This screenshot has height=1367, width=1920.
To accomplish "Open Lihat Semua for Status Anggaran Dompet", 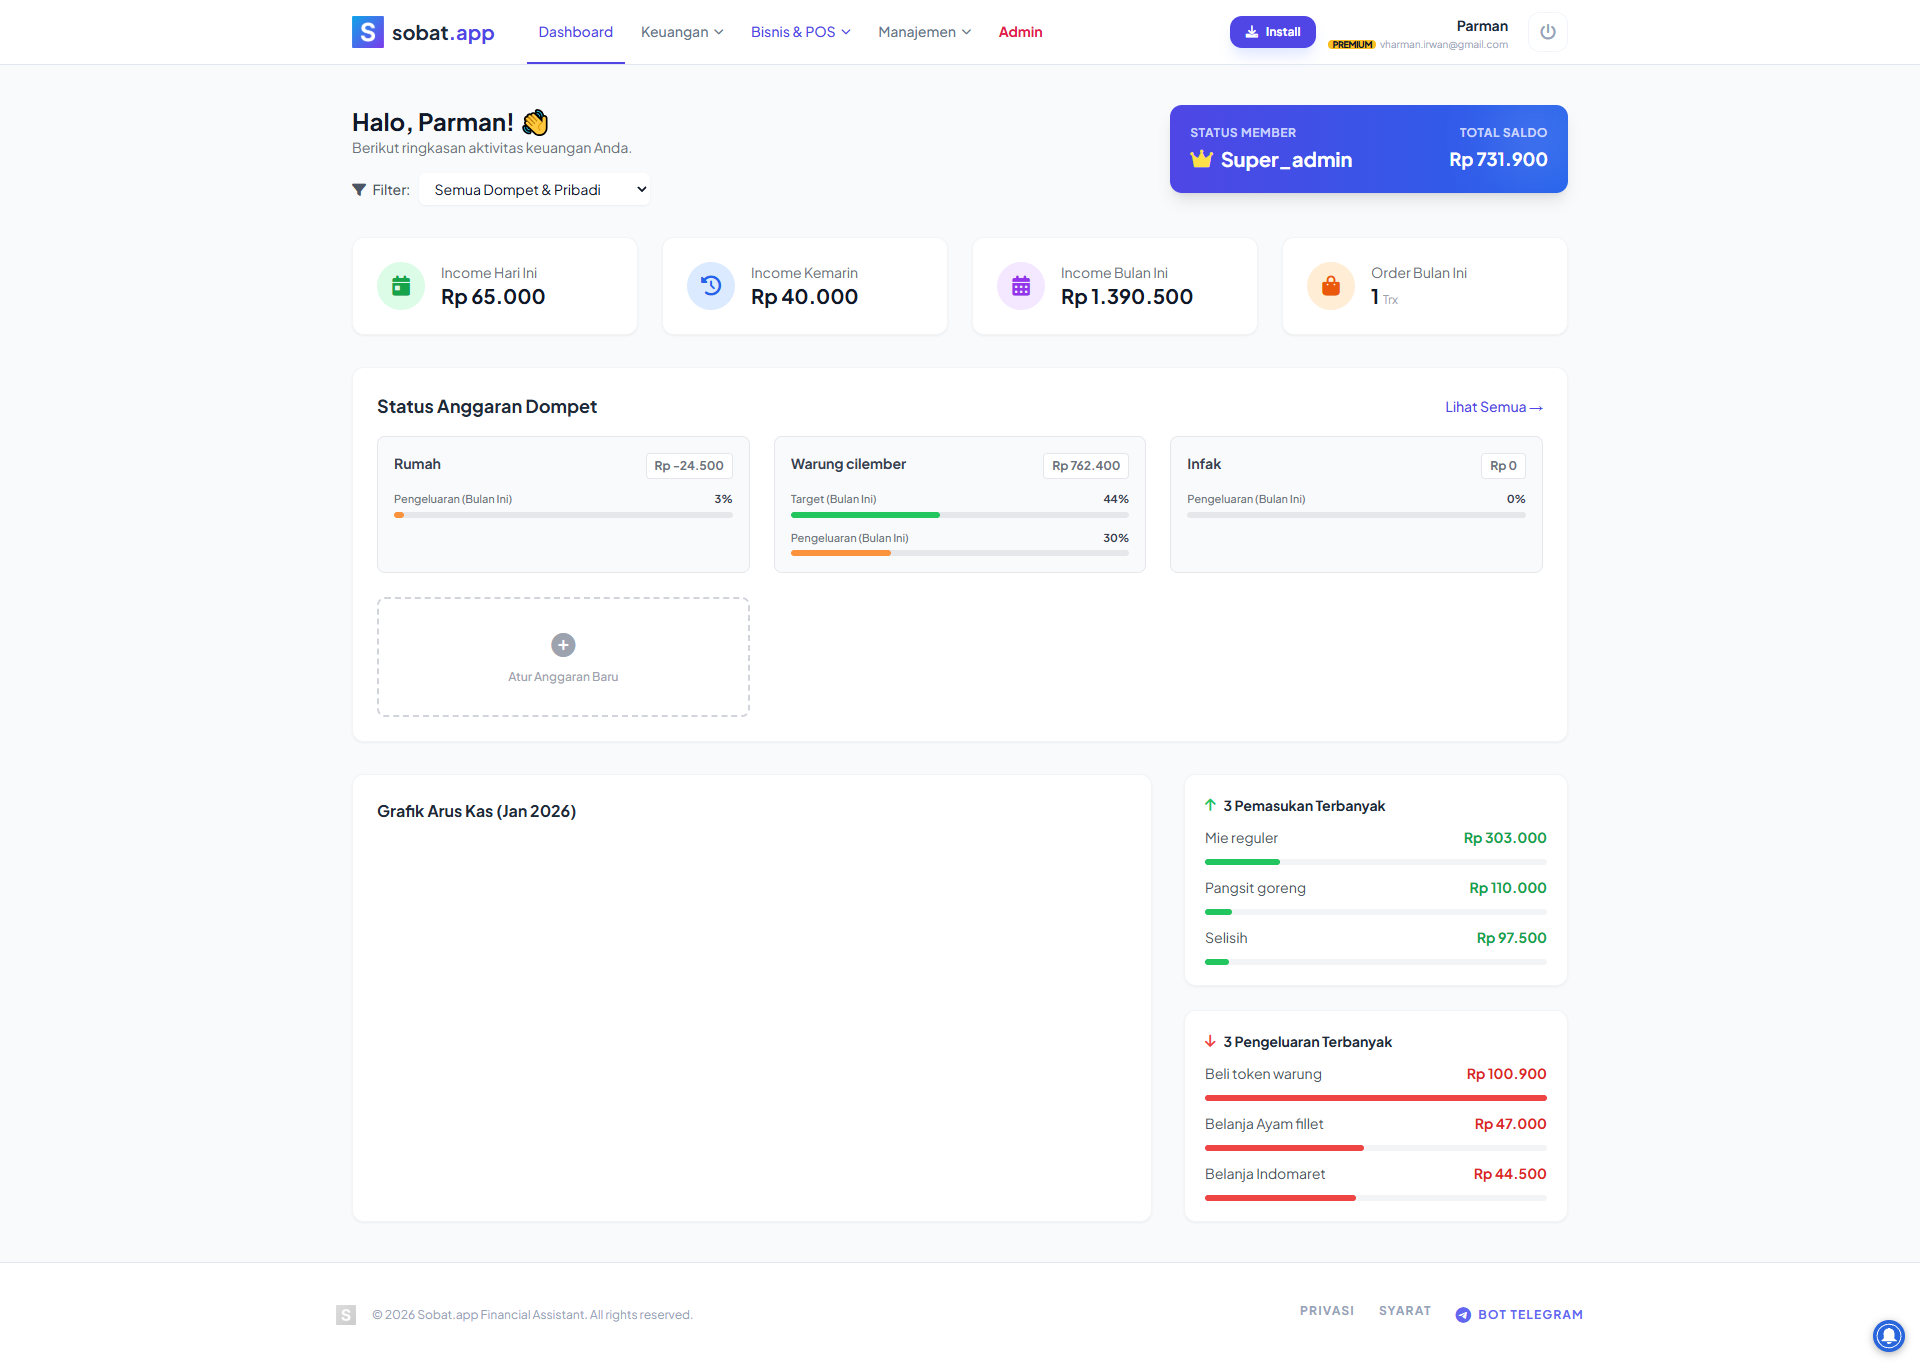I will click(x=1493, y=406).
